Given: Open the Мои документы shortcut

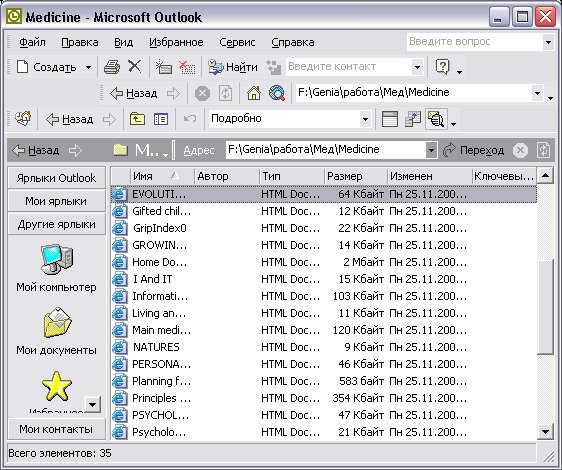Looking at the screenshot, I should 57,331.
